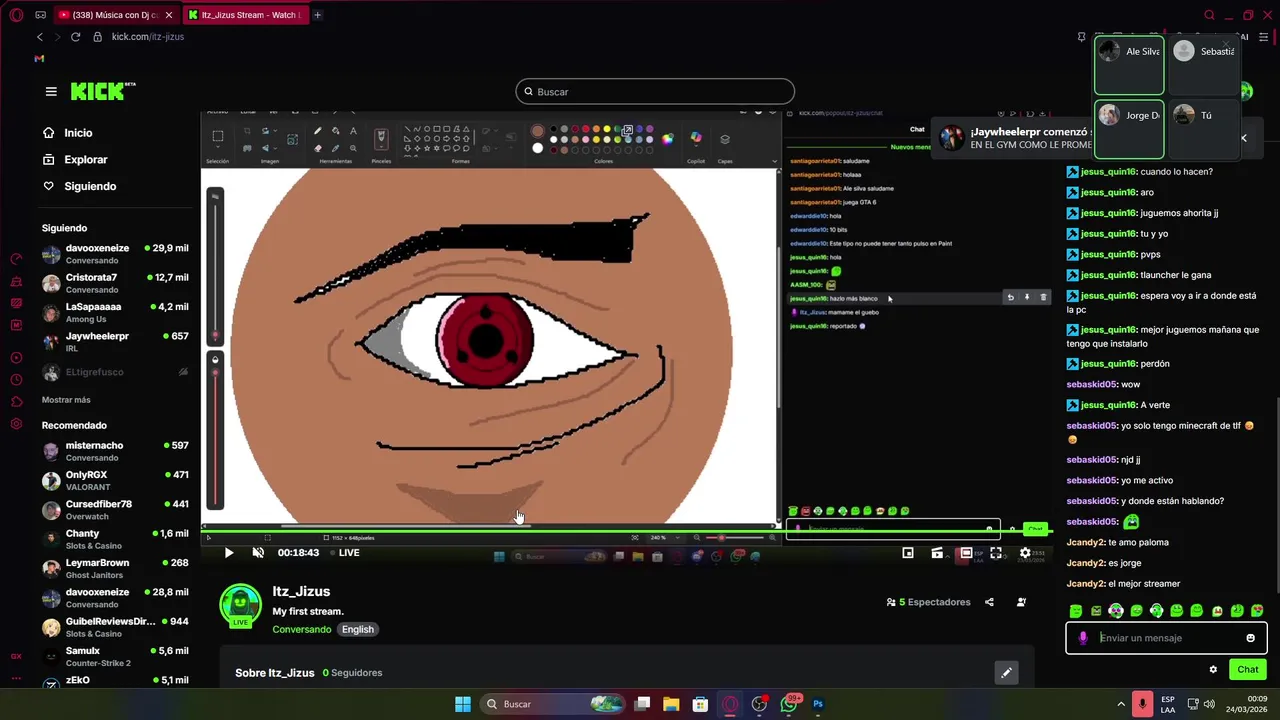The image size is (1280, 720).
Task: Click the Conversando category link
Action: [x=302, y=629]
